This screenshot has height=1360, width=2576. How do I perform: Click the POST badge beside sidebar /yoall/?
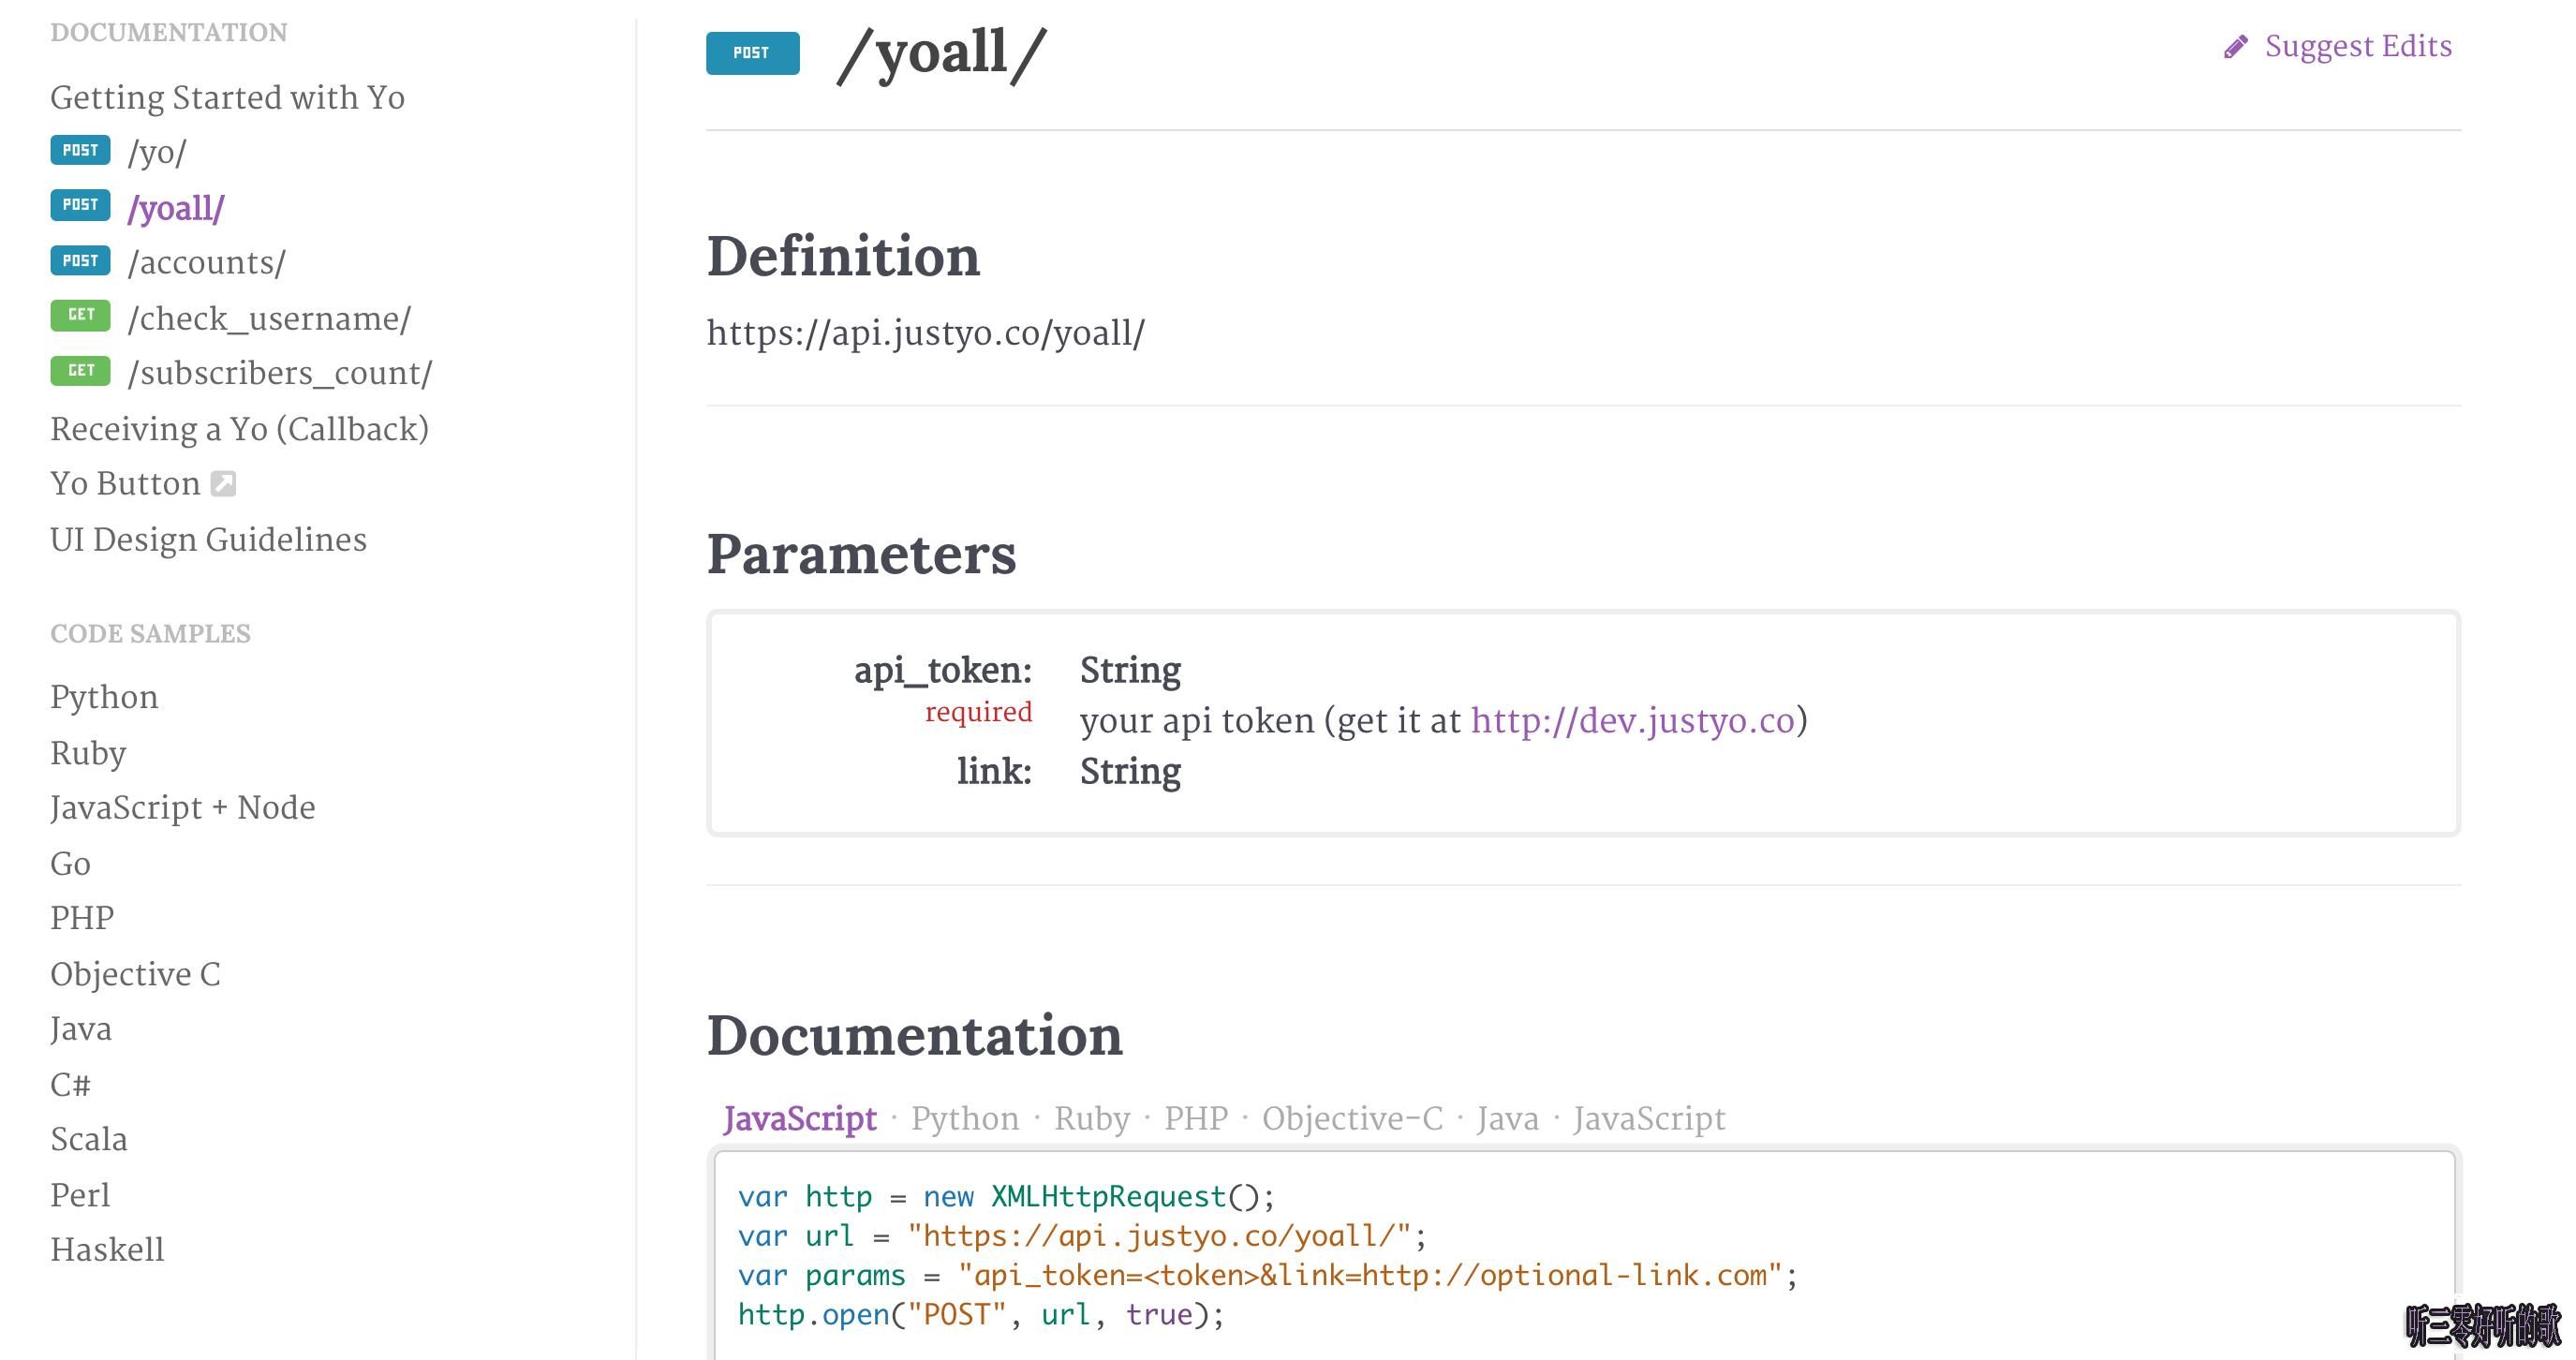point(80,205)
